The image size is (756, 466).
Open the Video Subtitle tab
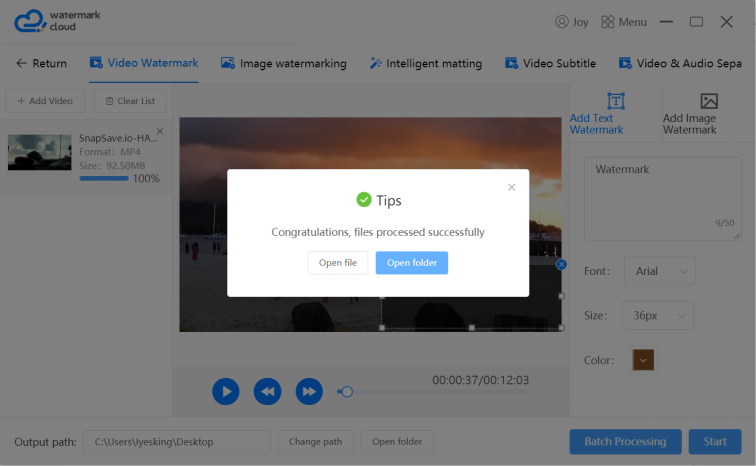click(x=550, y=63)
